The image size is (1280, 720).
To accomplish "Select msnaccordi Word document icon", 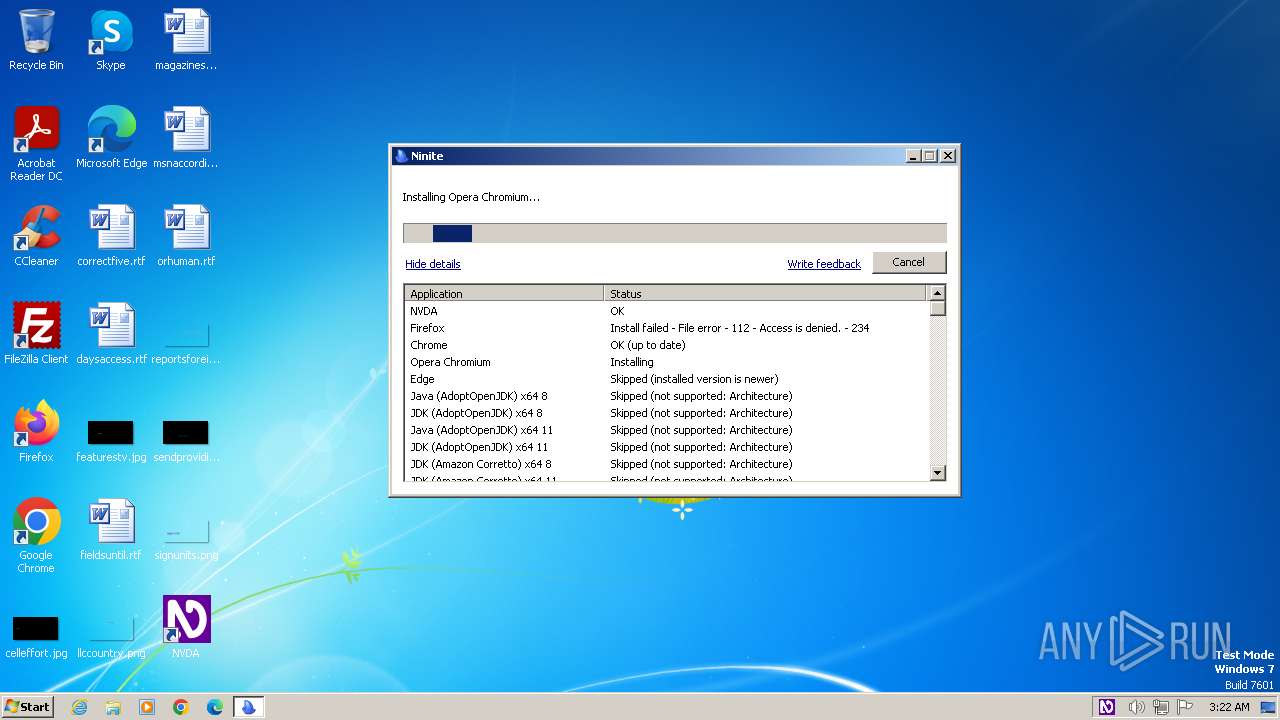I will click(186, 138).
